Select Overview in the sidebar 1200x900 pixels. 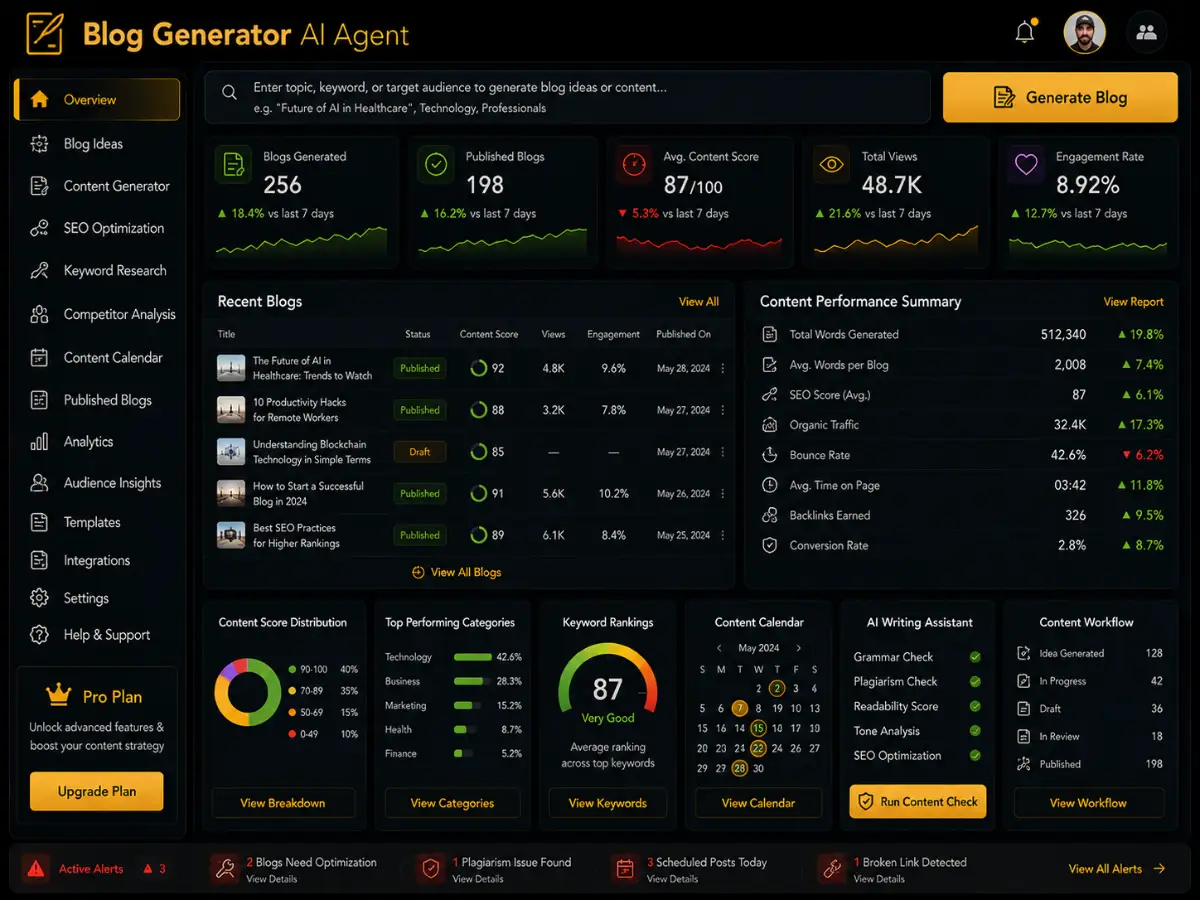point(97,99)
